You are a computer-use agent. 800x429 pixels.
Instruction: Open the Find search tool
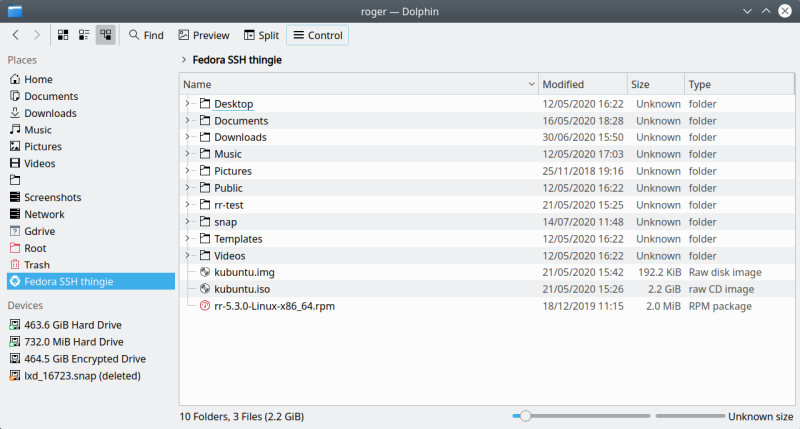click(146, 35)
